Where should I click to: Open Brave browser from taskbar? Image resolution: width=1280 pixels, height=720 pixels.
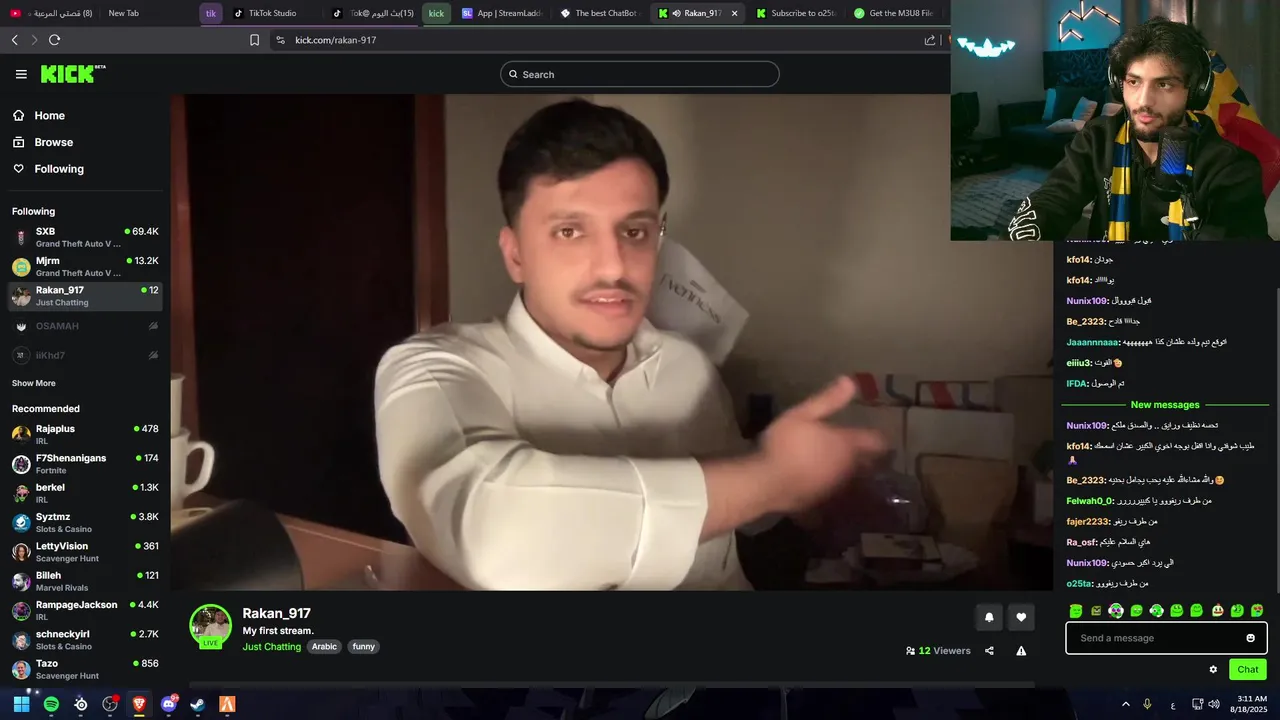click(x=139, y=704)
